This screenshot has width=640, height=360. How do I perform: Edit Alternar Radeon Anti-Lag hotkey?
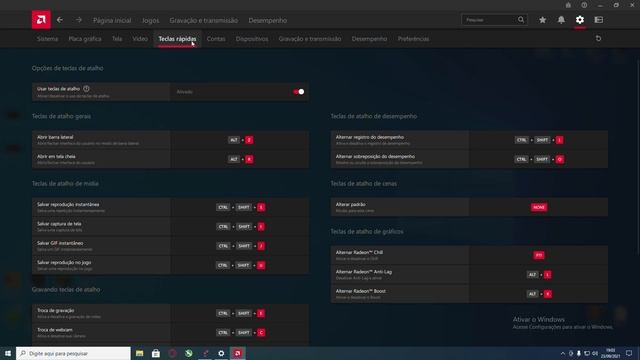pos(539,275)
